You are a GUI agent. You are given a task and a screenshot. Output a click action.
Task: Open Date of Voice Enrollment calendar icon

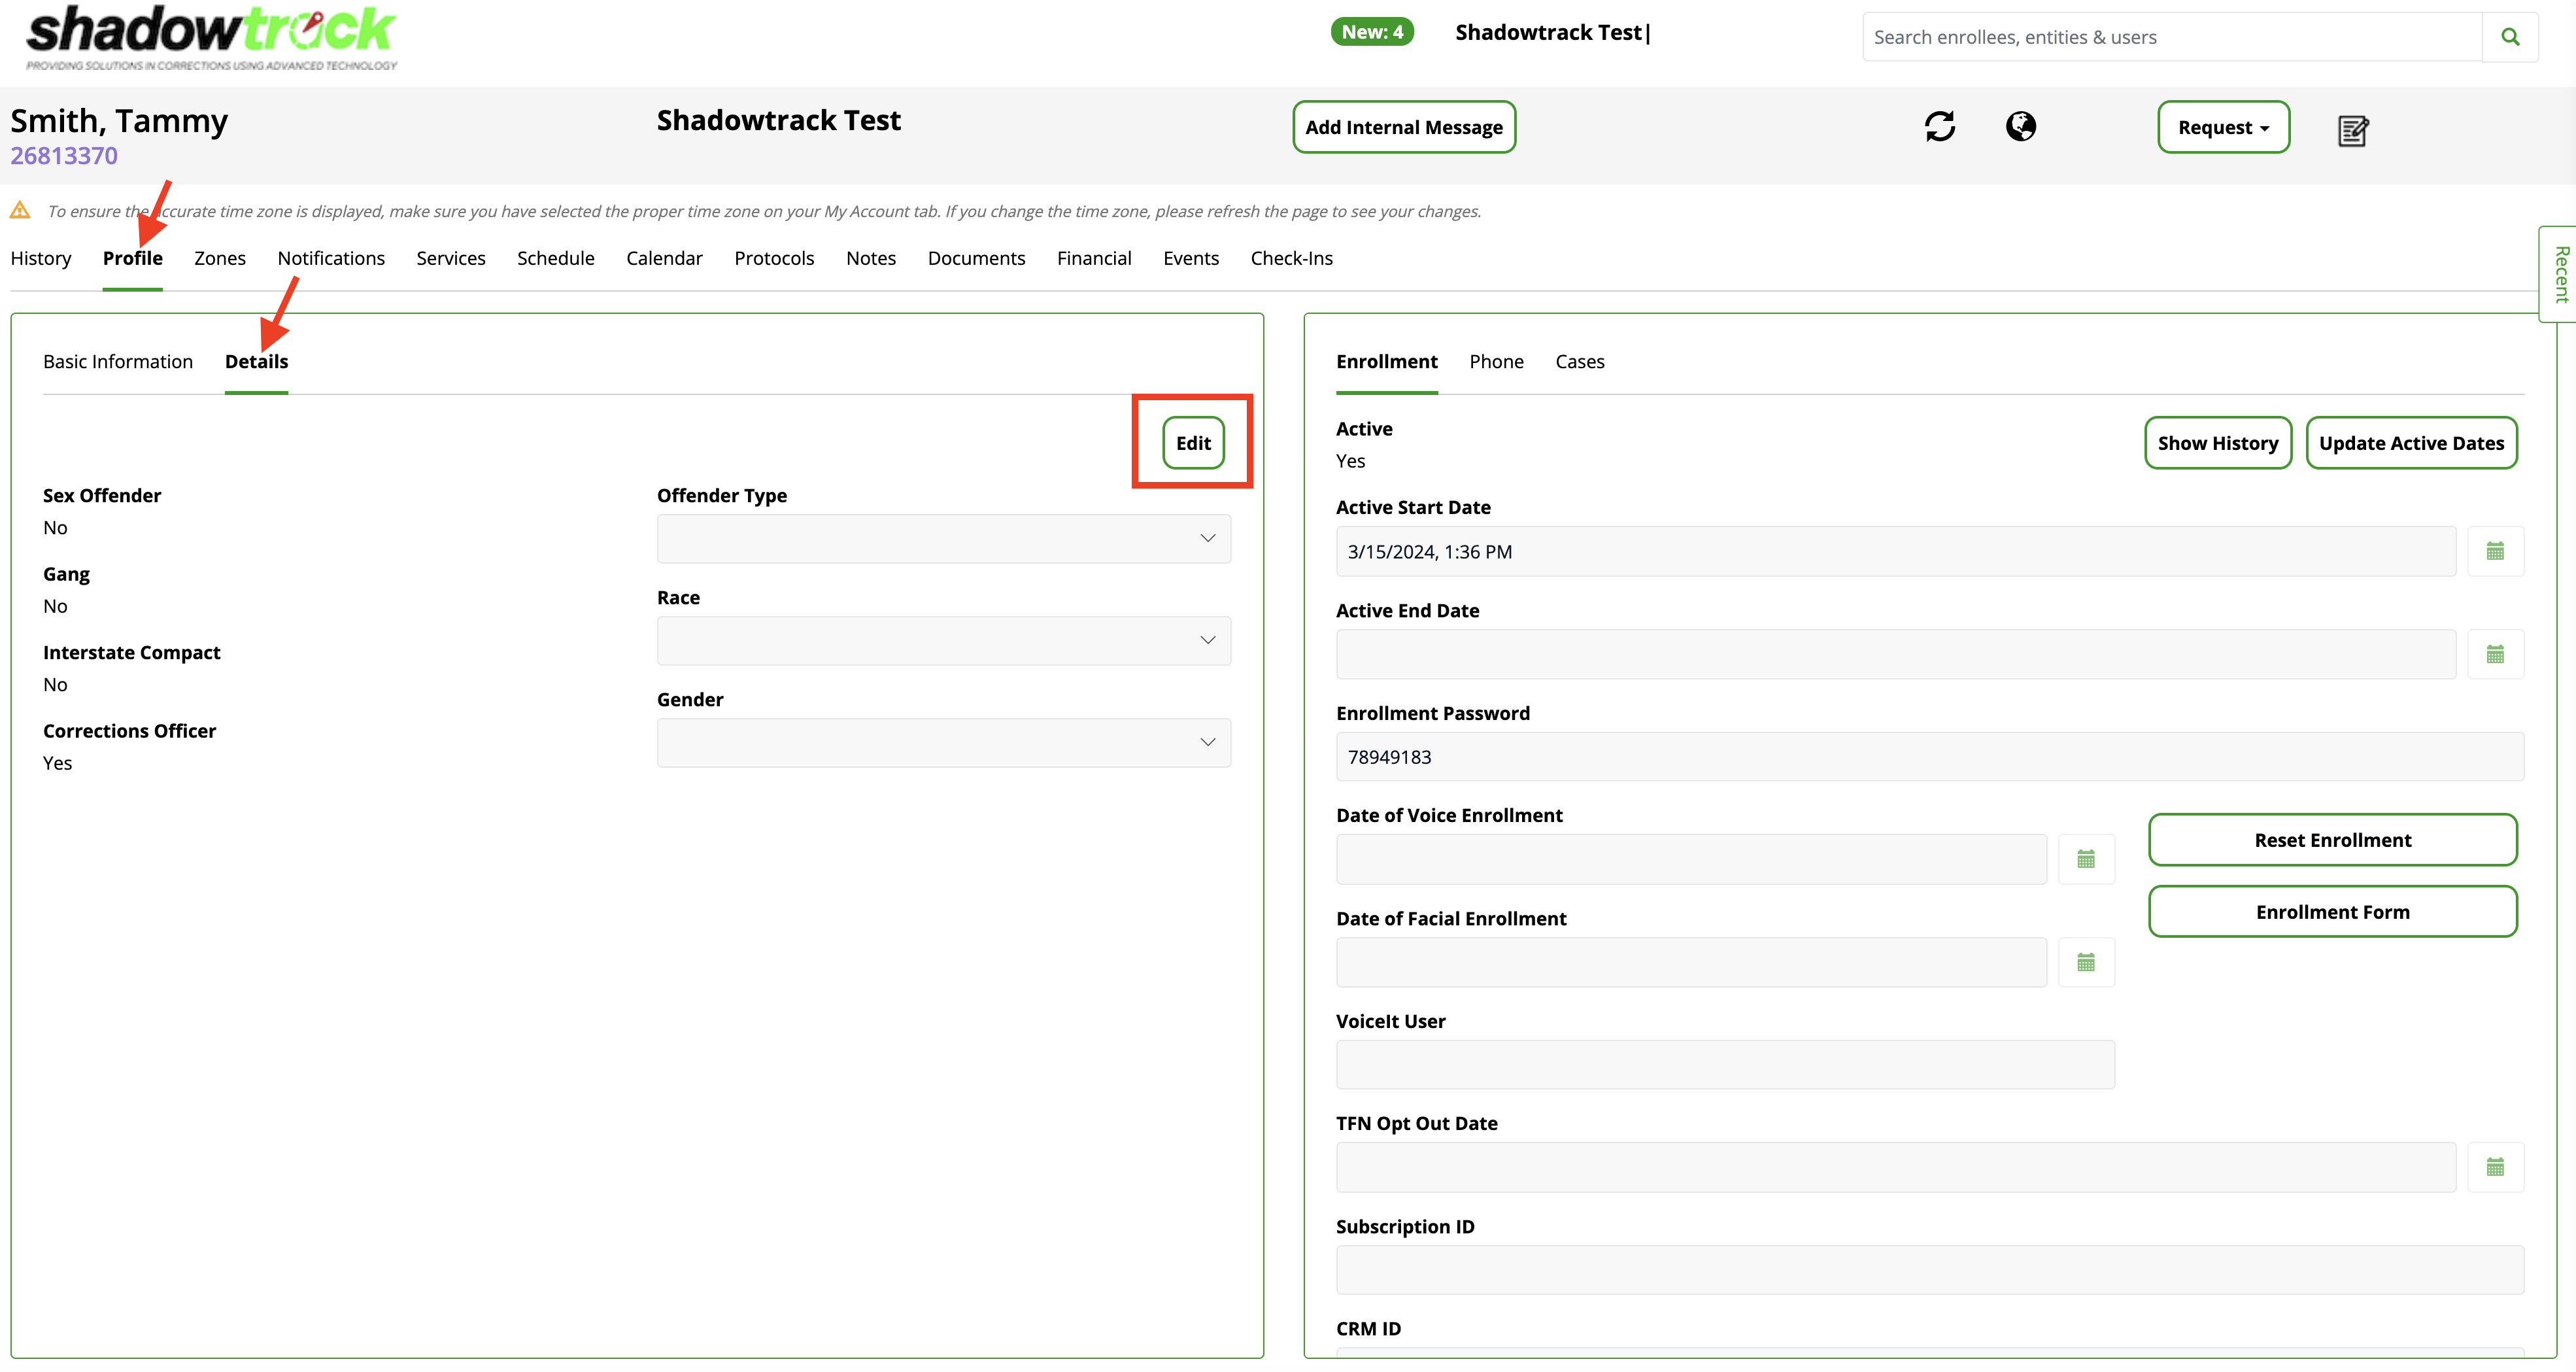(x=2085, y=860)
